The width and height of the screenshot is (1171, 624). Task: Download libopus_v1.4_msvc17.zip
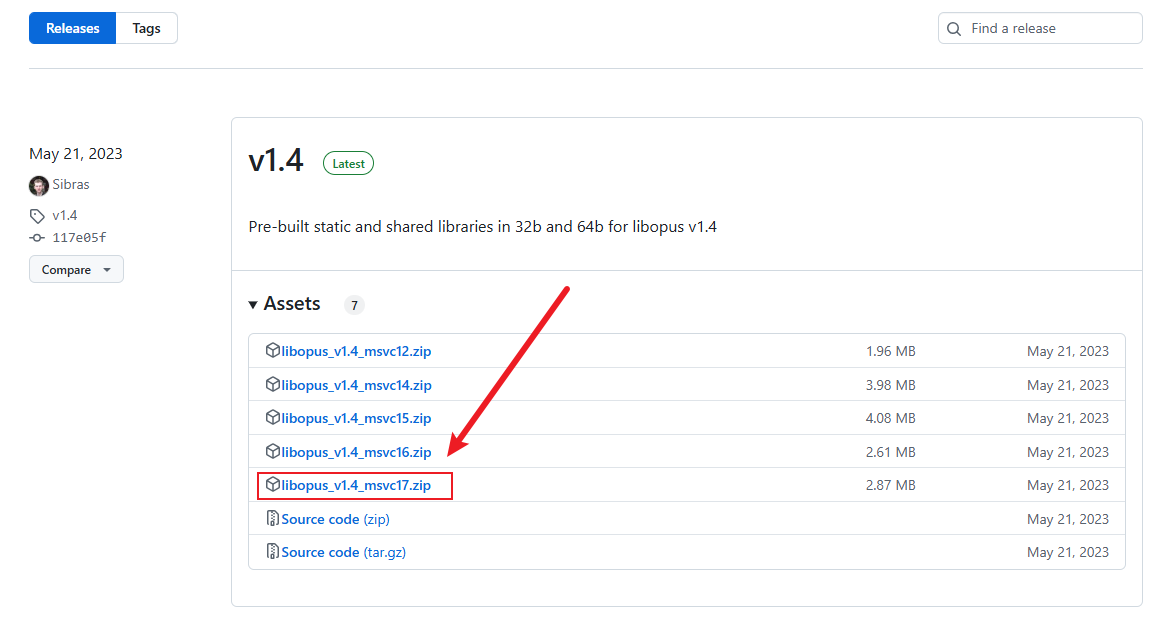(x=355, y=485)
